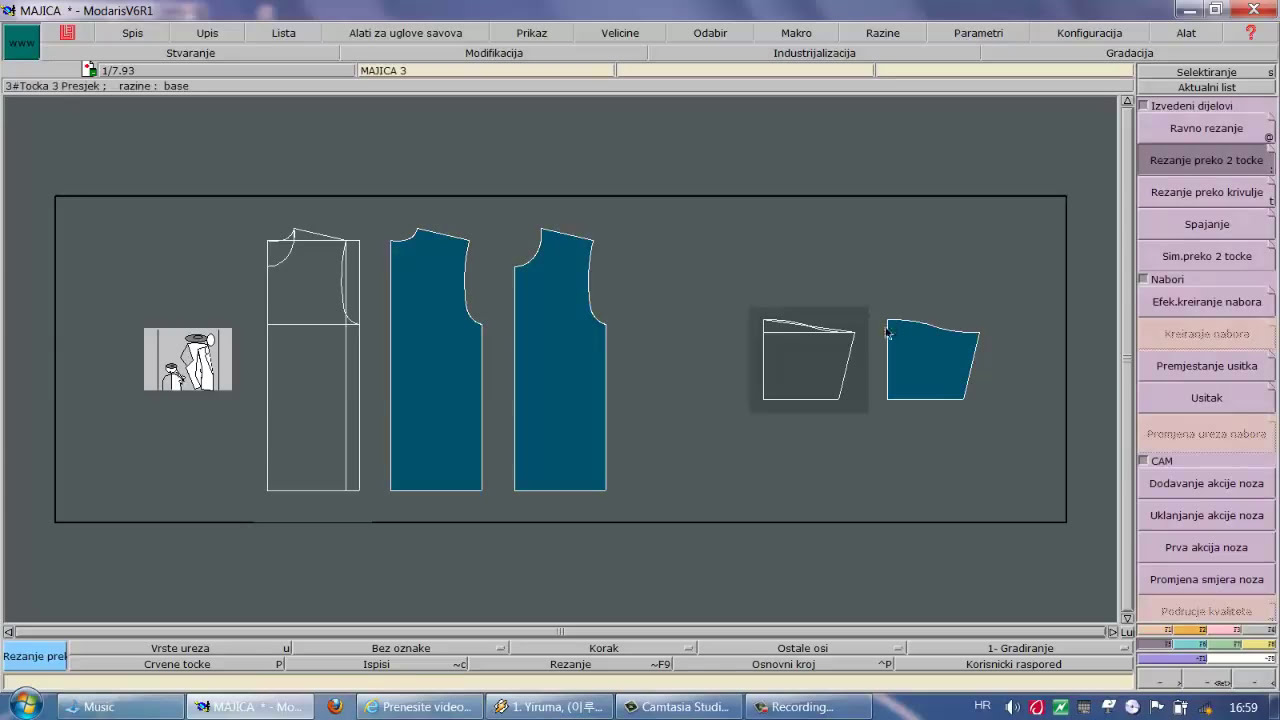Click the red Lectra logo icon
1280x720 pixels.
click(67, 32)
